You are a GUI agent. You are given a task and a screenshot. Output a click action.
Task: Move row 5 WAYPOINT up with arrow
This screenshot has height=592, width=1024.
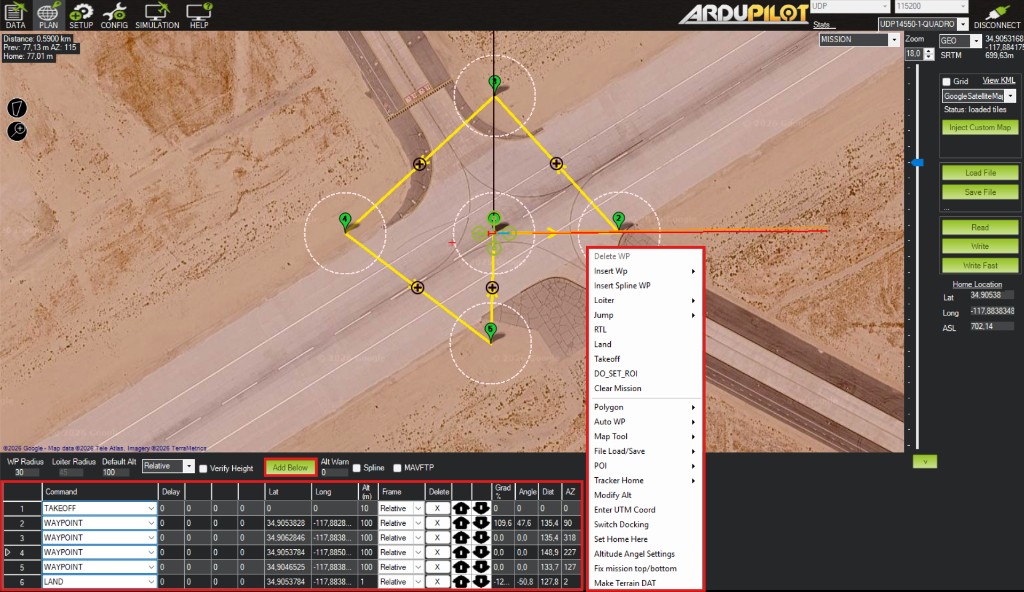tap(461, 567)
